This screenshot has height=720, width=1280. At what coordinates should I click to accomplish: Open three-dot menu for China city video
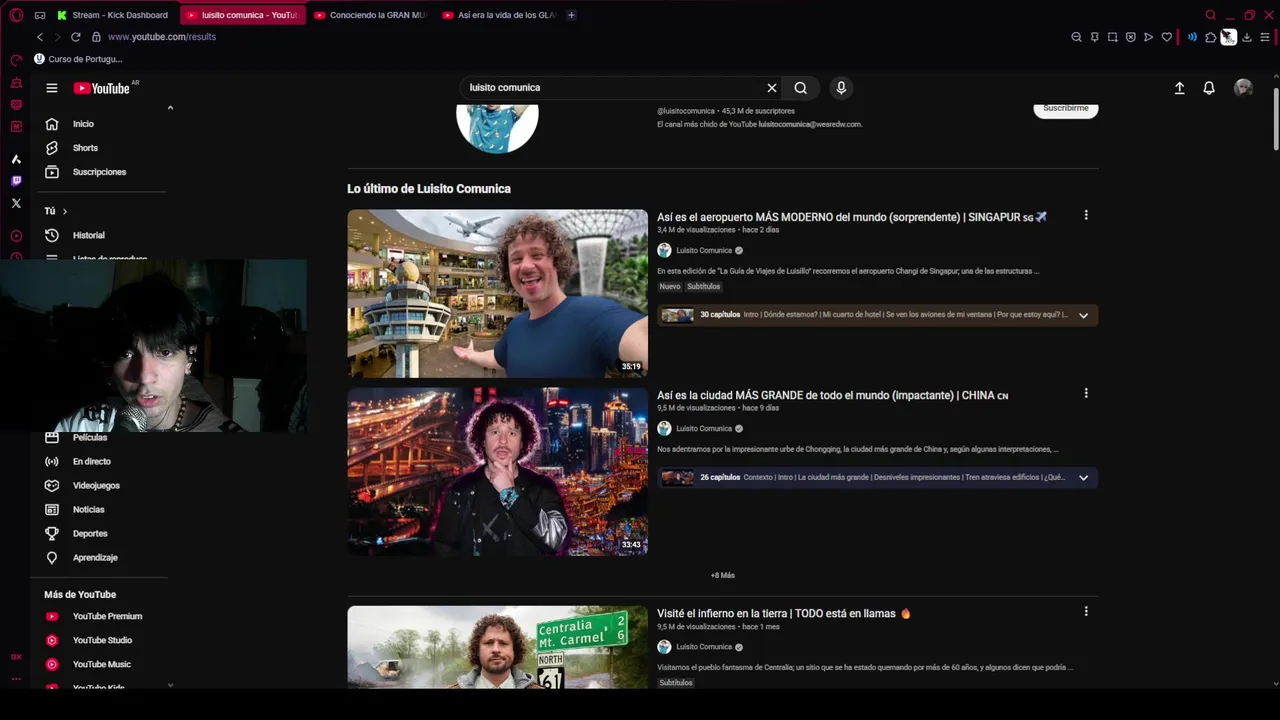(x=1086, y=393)
